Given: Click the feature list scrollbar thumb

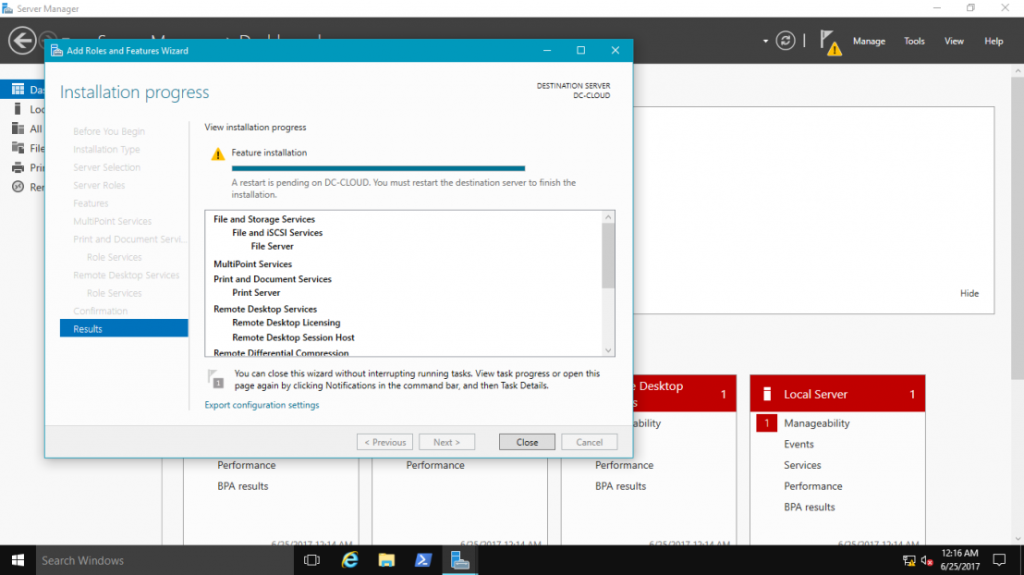Looking at the screenshot, I should [608, 255].
